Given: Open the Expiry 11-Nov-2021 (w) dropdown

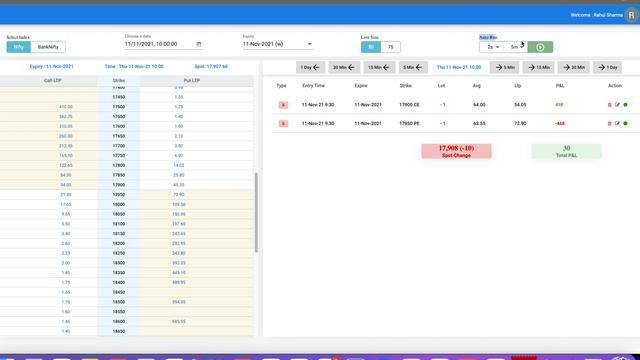Looking at the screenshot, I should pos(278,44).
